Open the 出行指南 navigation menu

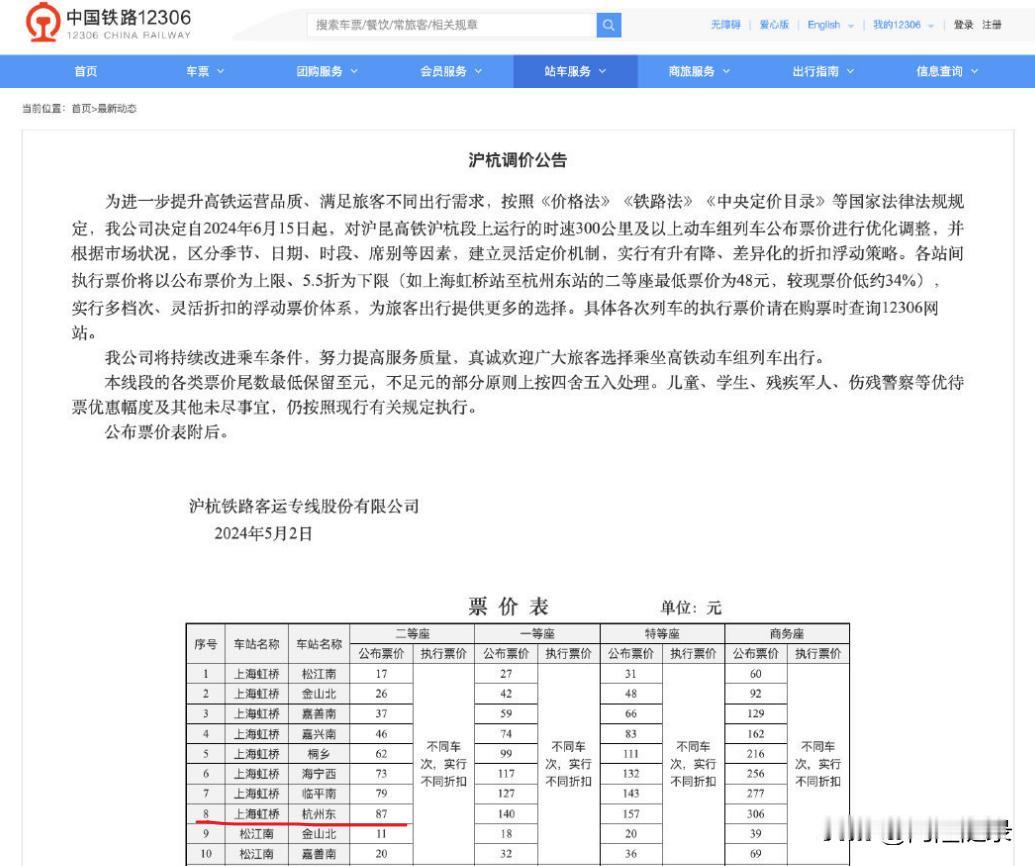click(x=823, y=71)
